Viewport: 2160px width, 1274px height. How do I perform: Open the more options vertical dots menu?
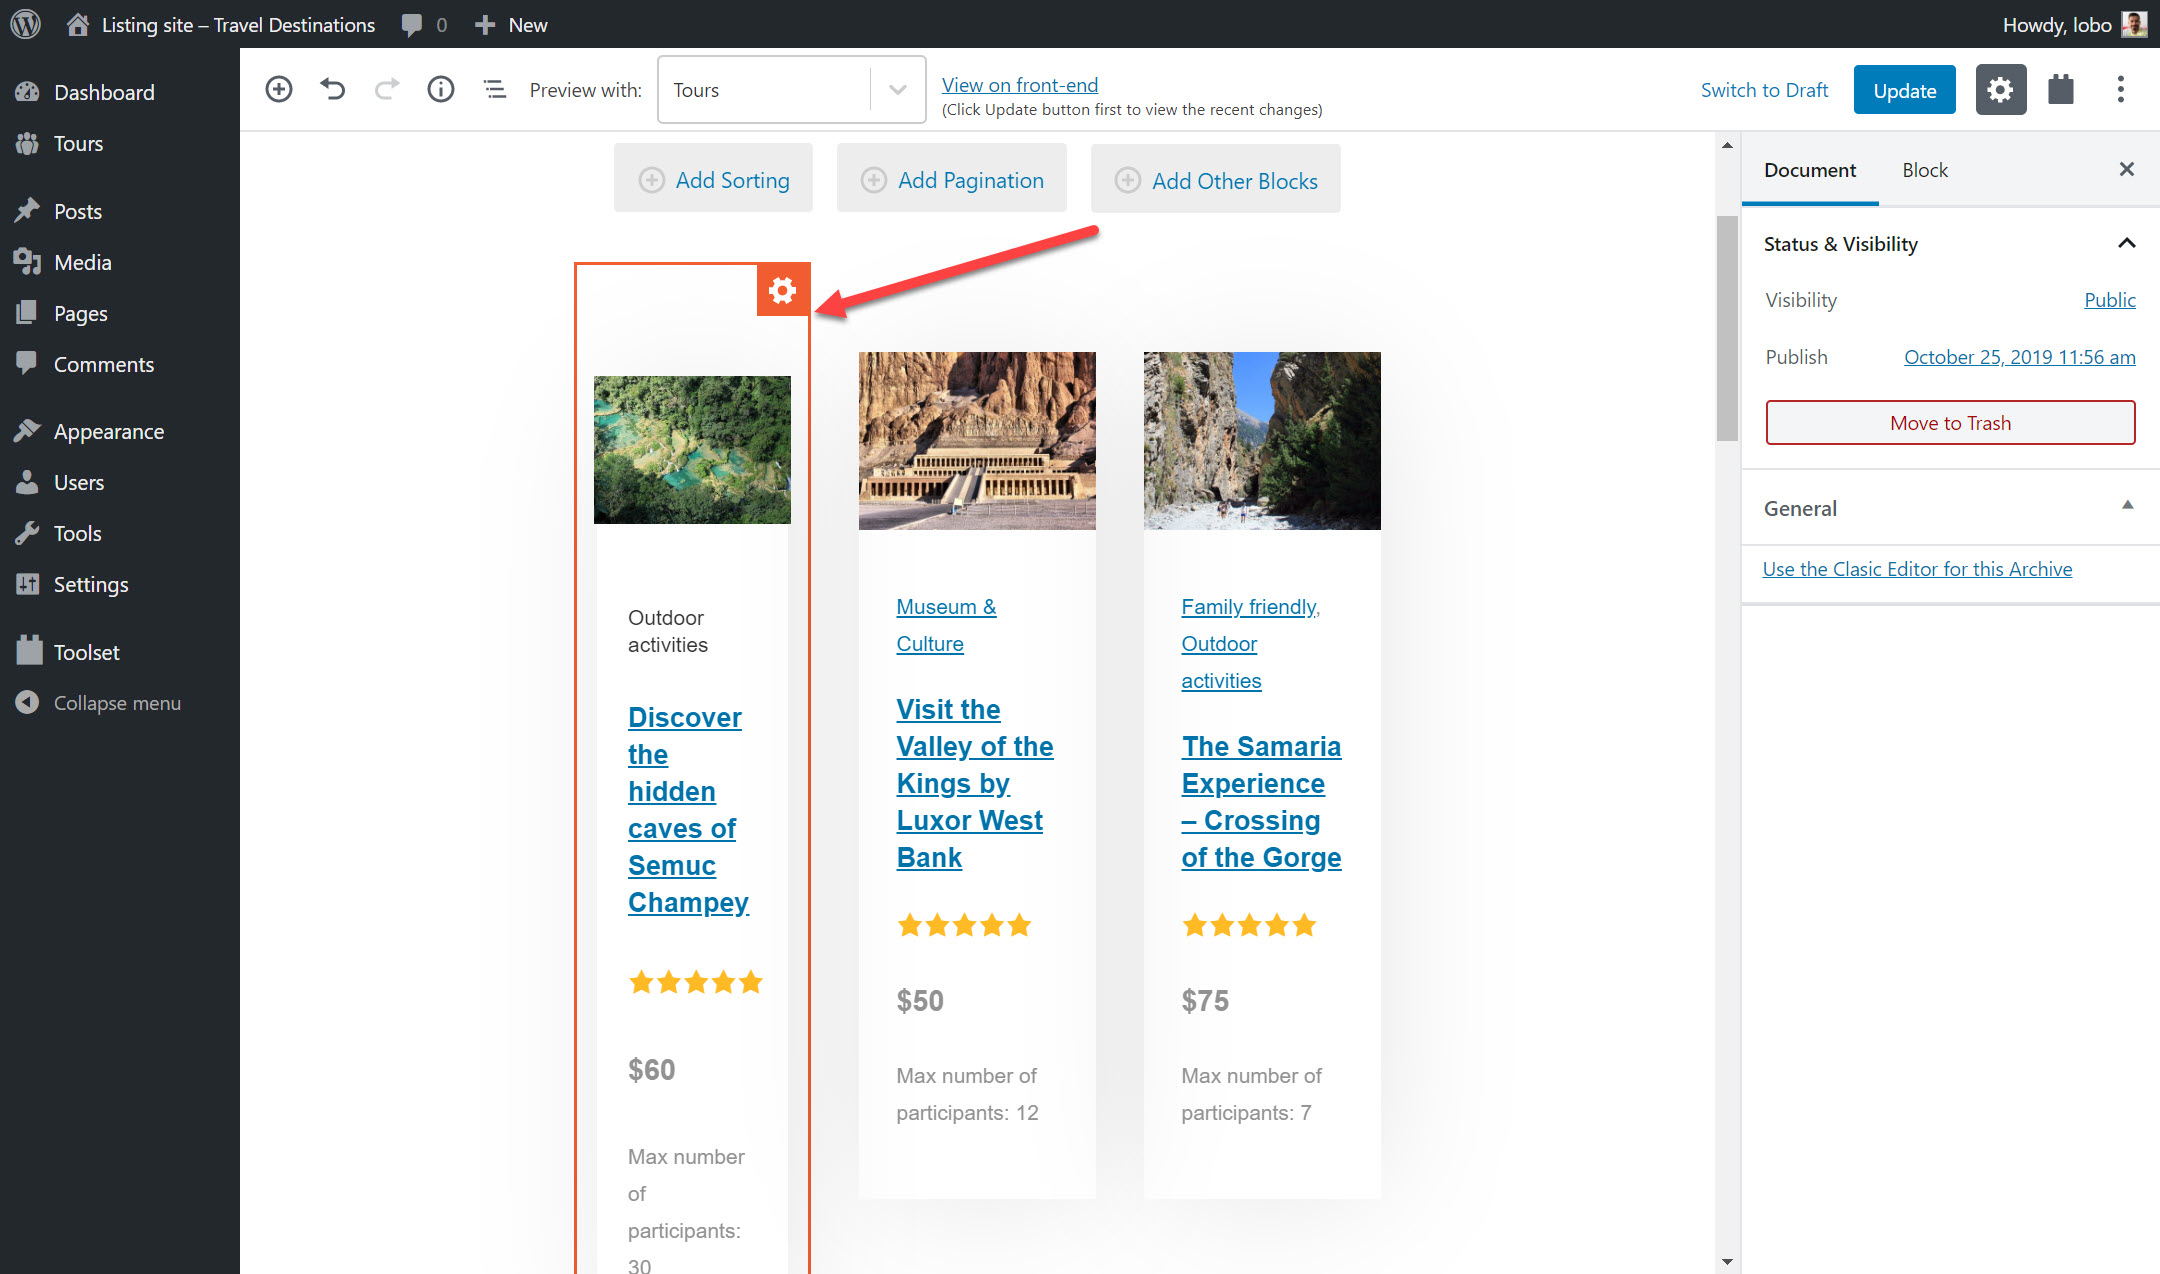click(2120, 89)
